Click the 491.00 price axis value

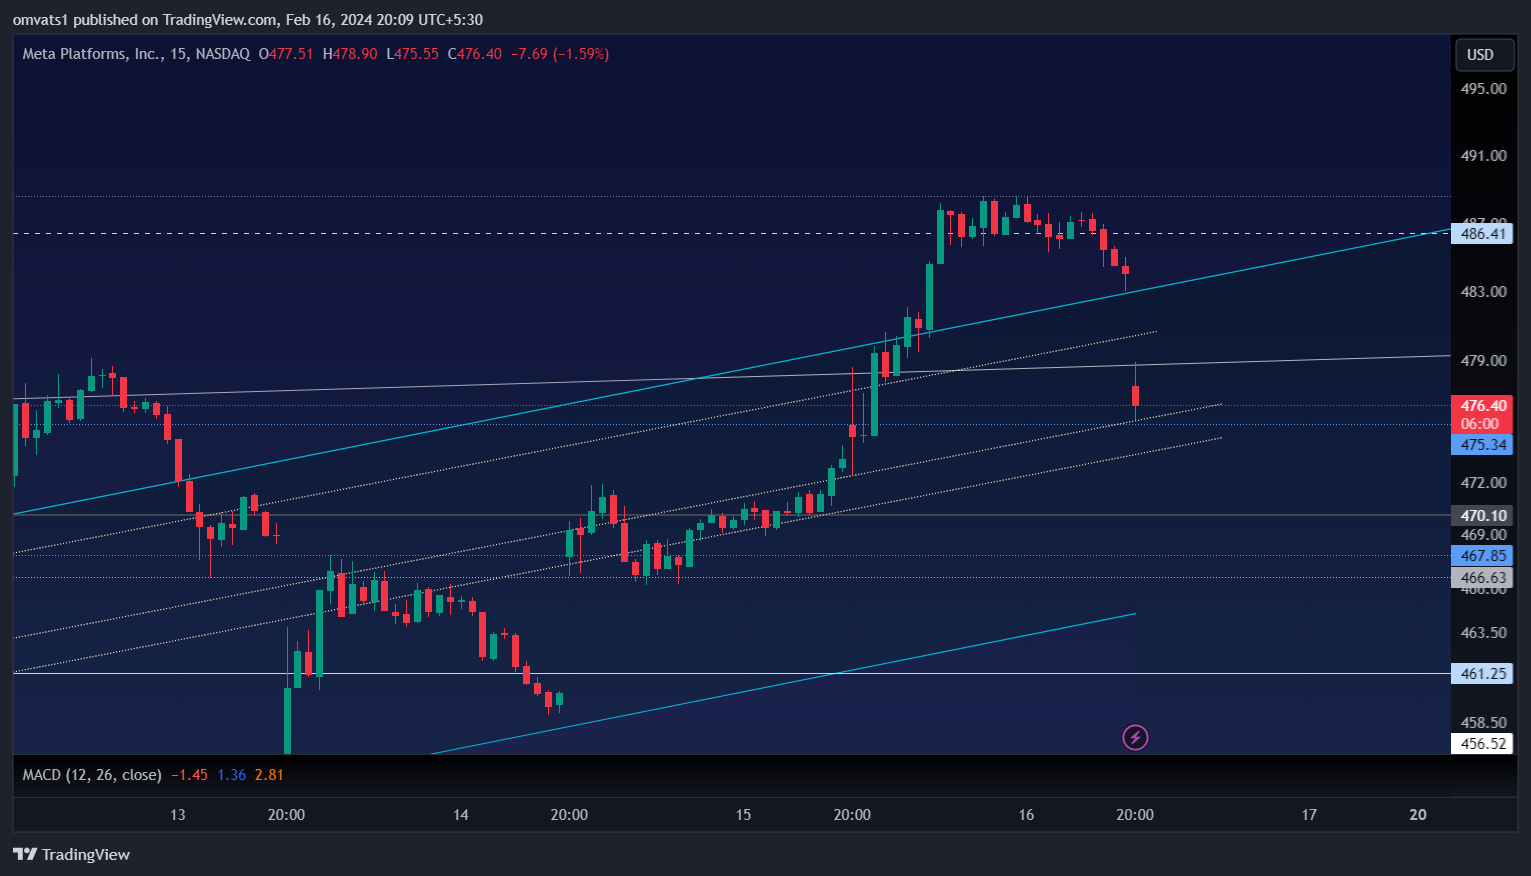coord(1483,155)
